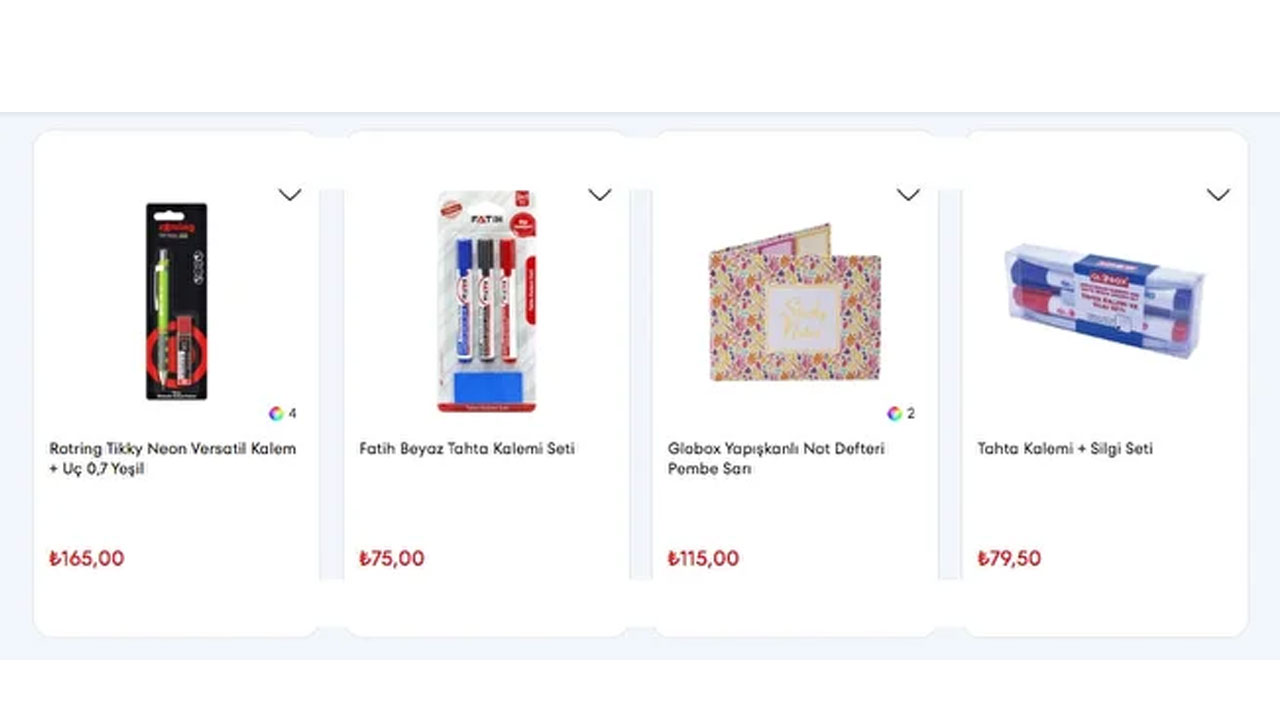Viewport: 1280px width, 720px height.
Task: Expand chevron on Tahta Kalemi + Silgi card
Action: coord(1218,195)
